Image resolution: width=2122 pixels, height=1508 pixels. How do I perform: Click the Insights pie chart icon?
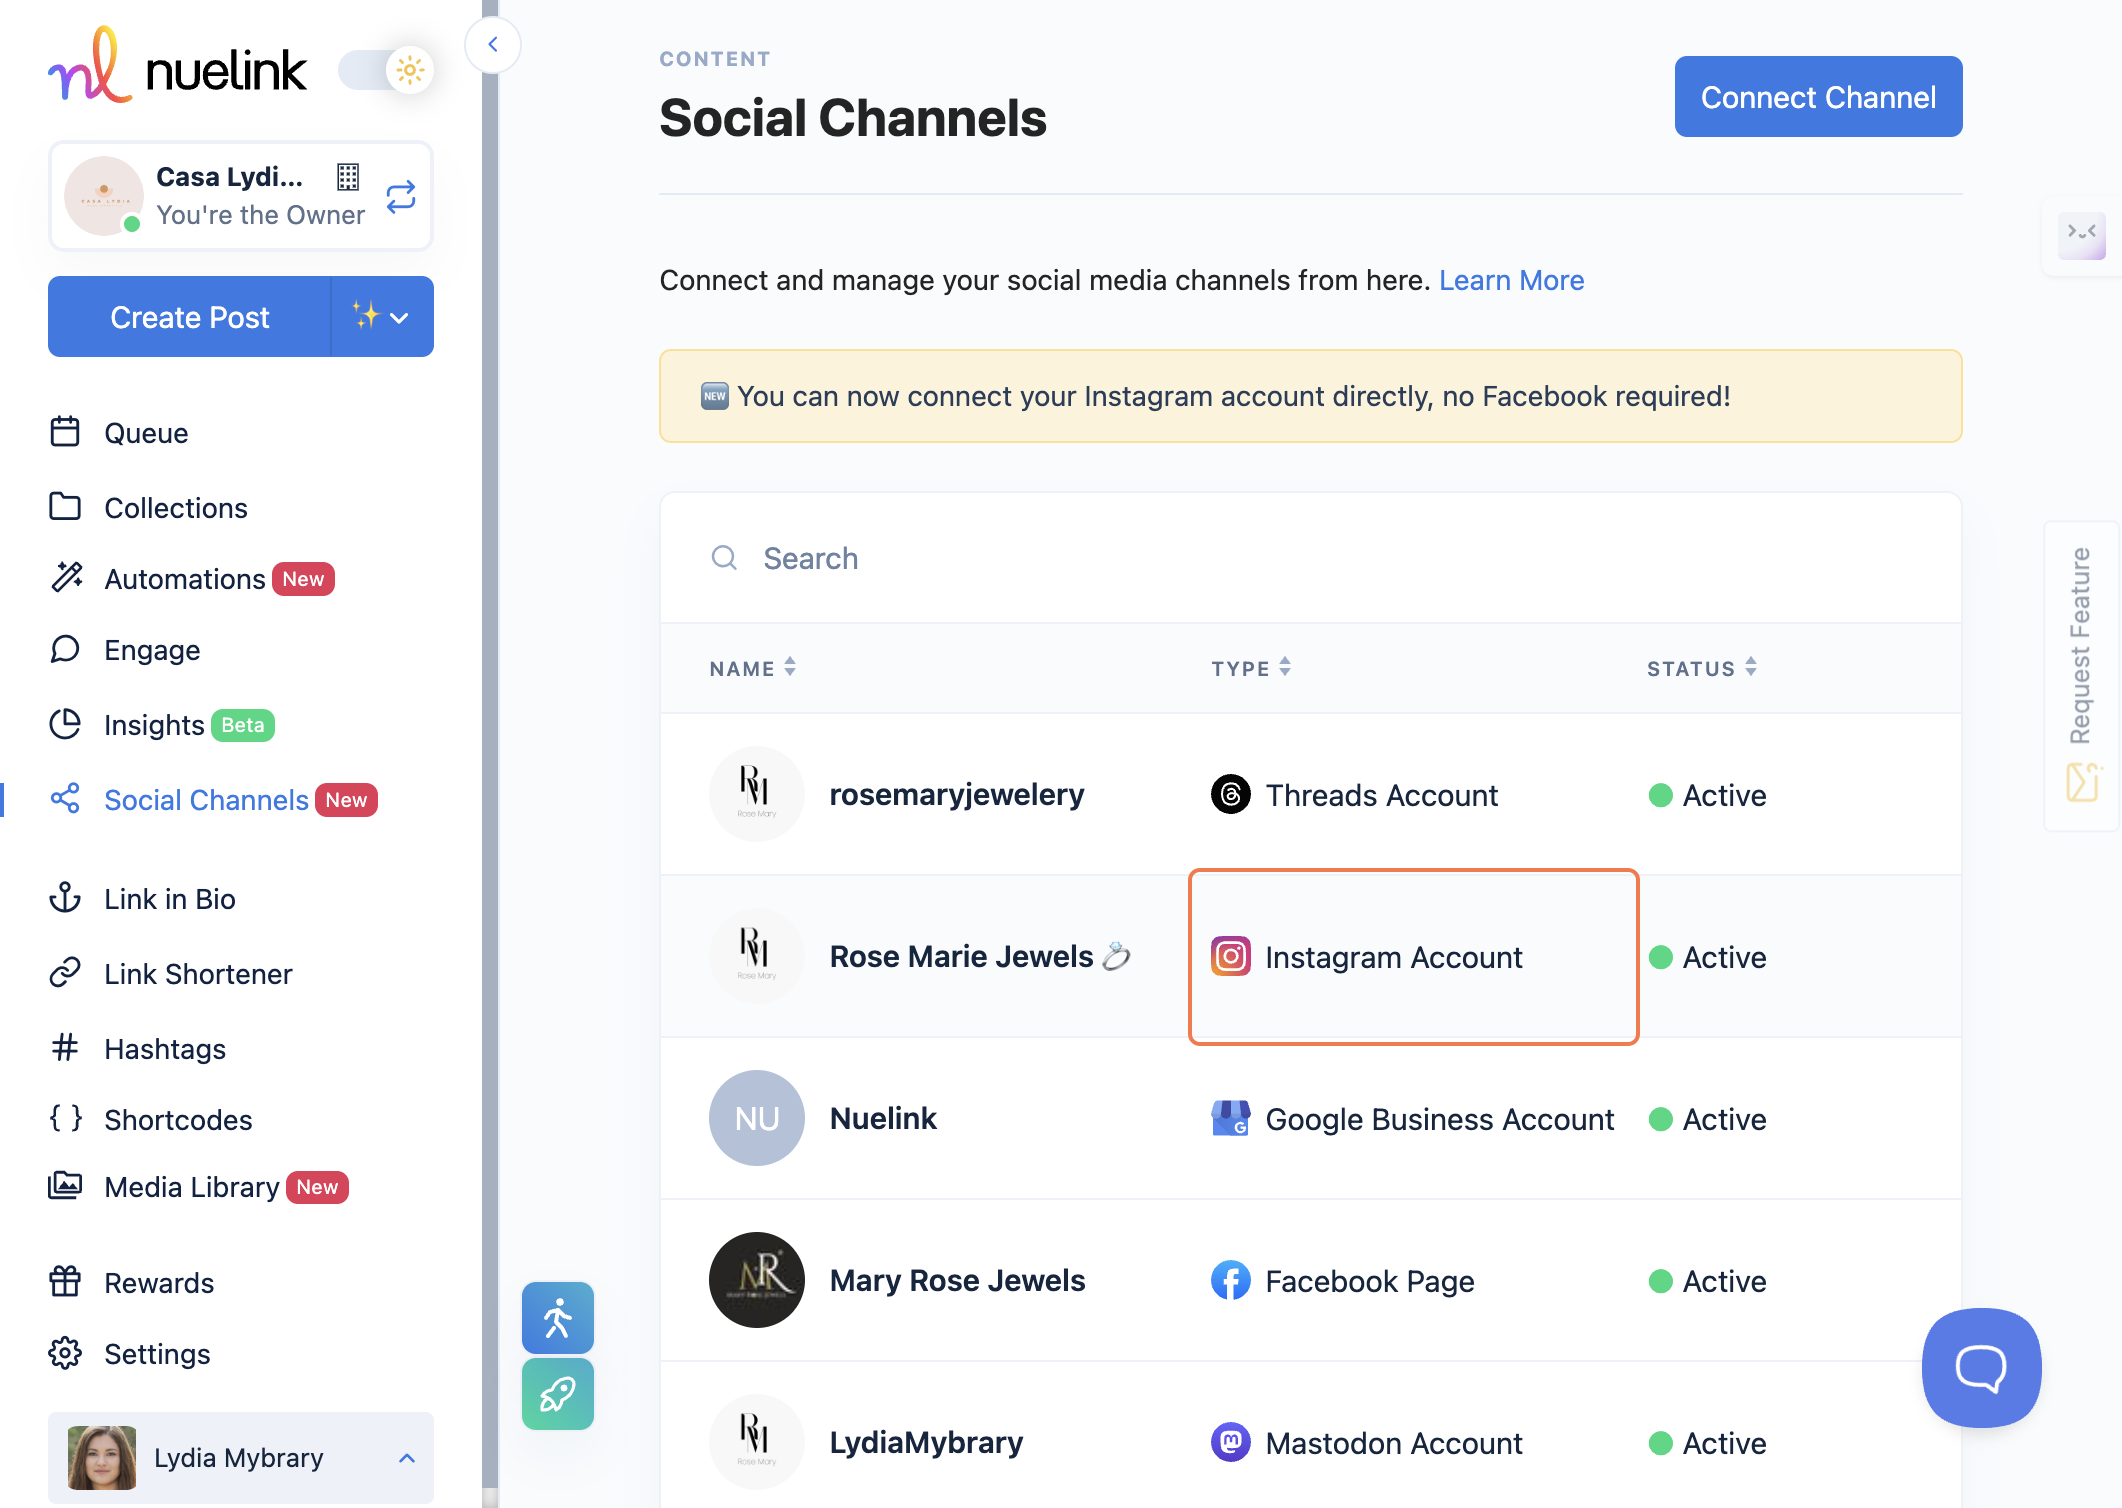[x=65, y=724]
